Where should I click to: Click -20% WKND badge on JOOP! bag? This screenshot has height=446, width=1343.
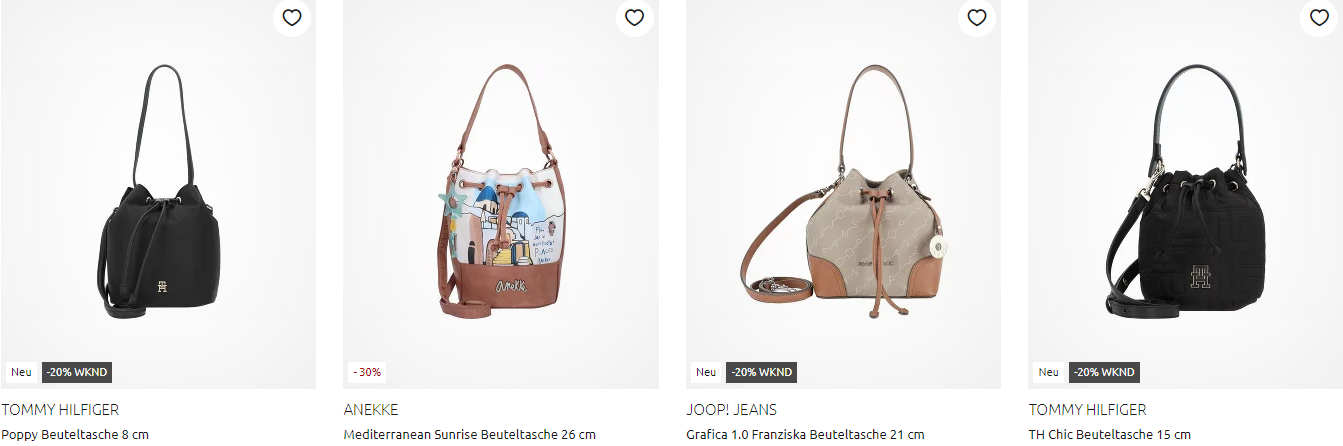761,372
